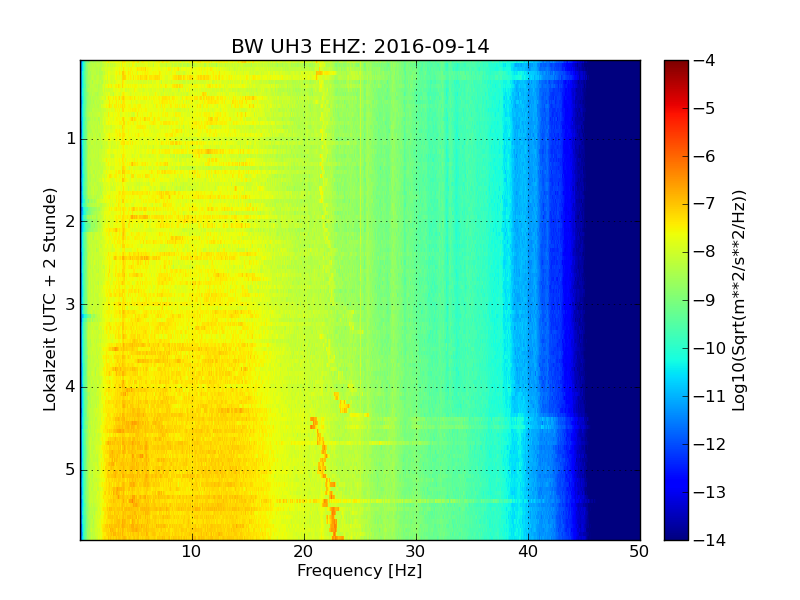This screenshot has height=600, width=800.
Task: Click the colorbar tick label −6
Action: coord(705,156)
